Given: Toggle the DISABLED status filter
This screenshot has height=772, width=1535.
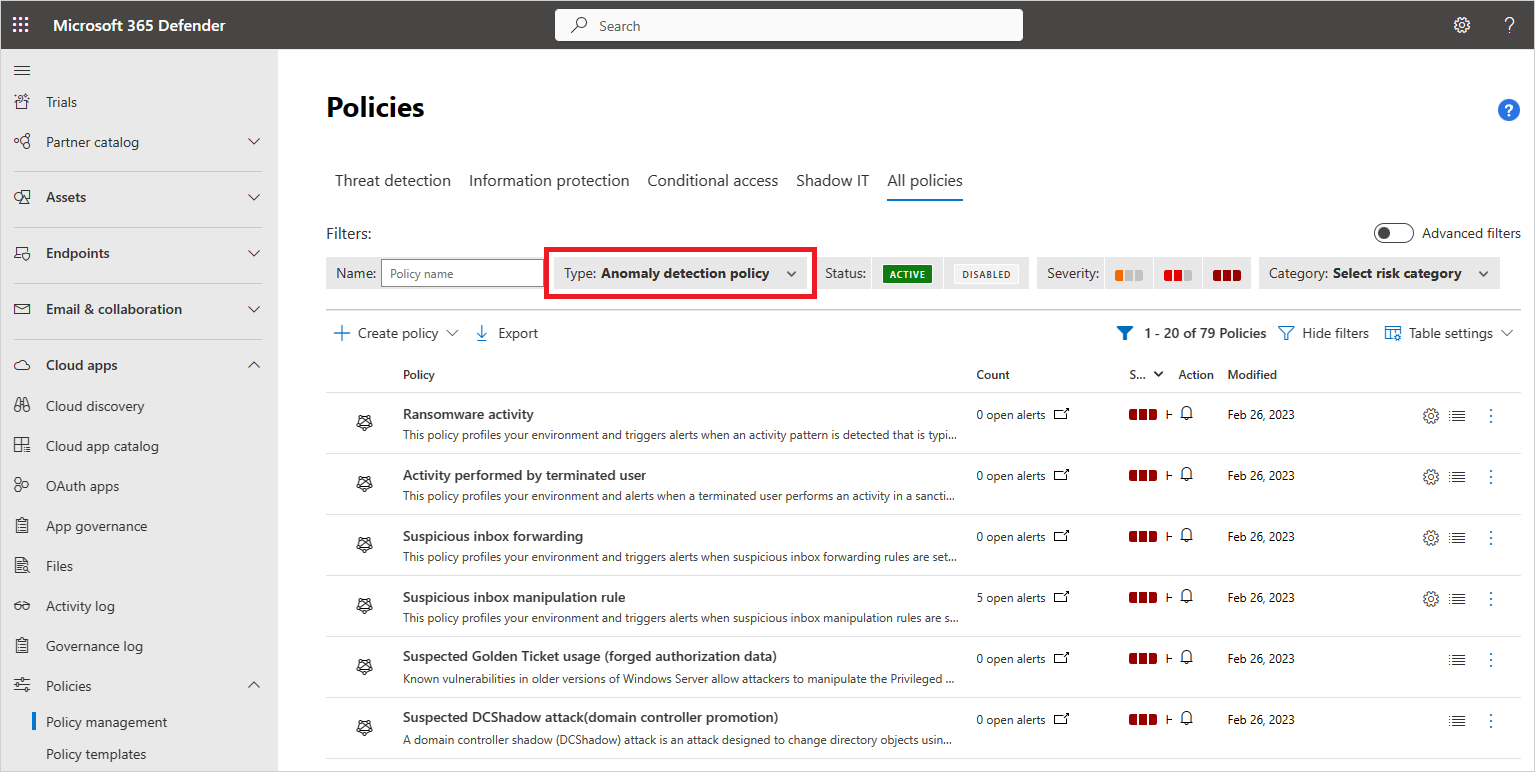Looking at the screenshot, I should pos(986,274).
